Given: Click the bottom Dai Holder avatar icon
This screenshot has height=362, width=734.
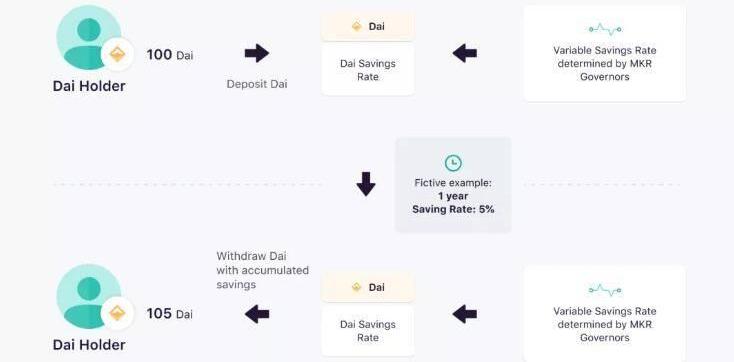Looking at the screenshot, I should [88, 296].
